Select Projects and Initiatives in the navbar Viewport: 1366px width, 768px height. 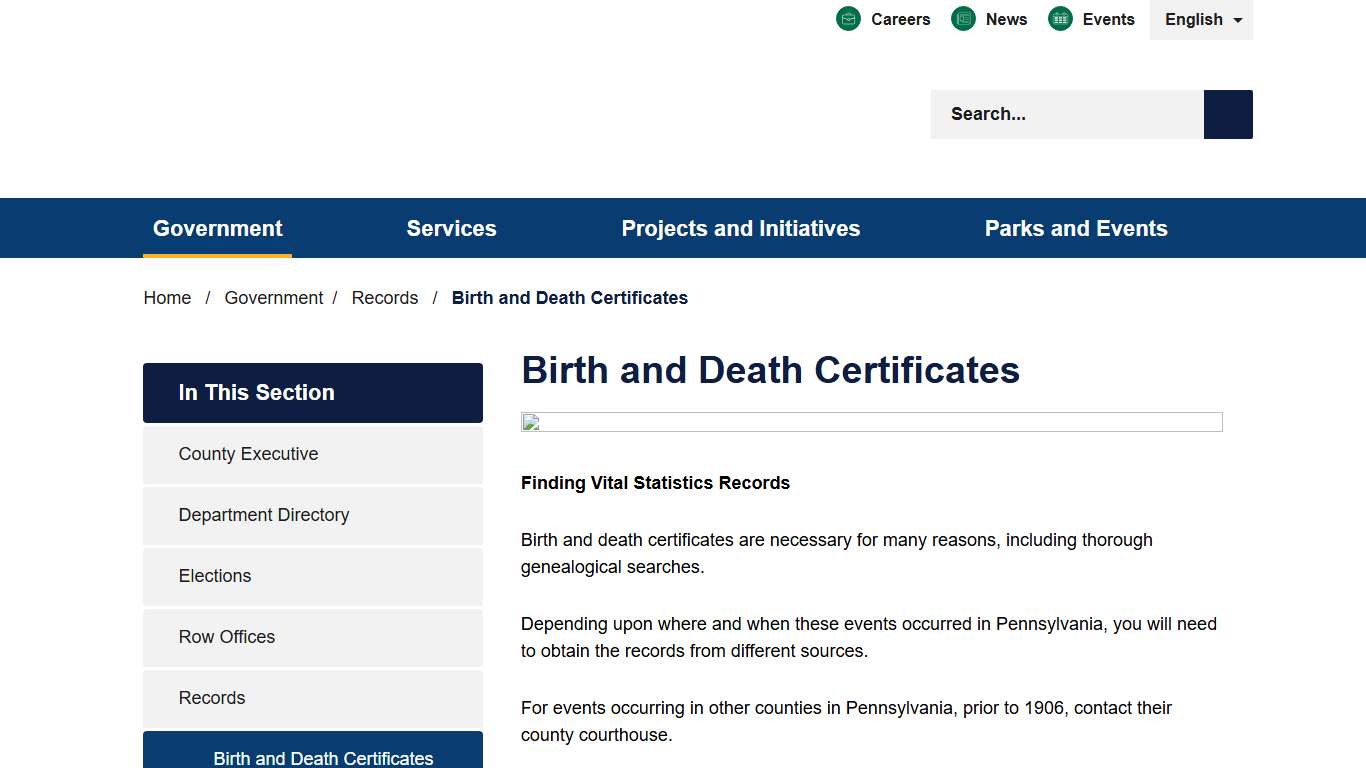tap(741, 228)
